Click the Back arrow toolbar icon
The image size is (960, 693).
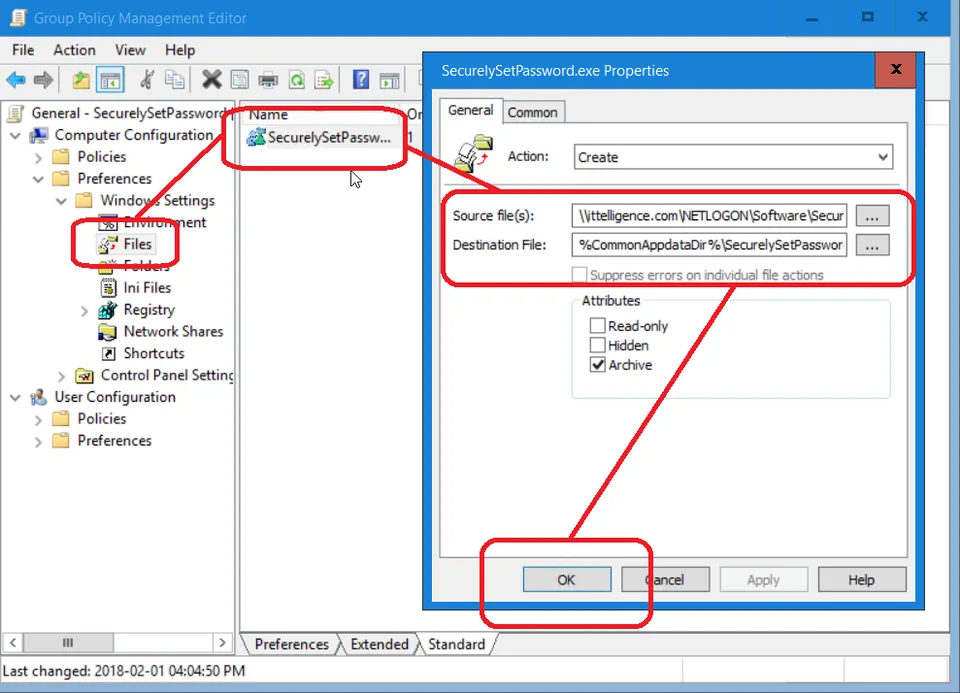click(16, 80)
